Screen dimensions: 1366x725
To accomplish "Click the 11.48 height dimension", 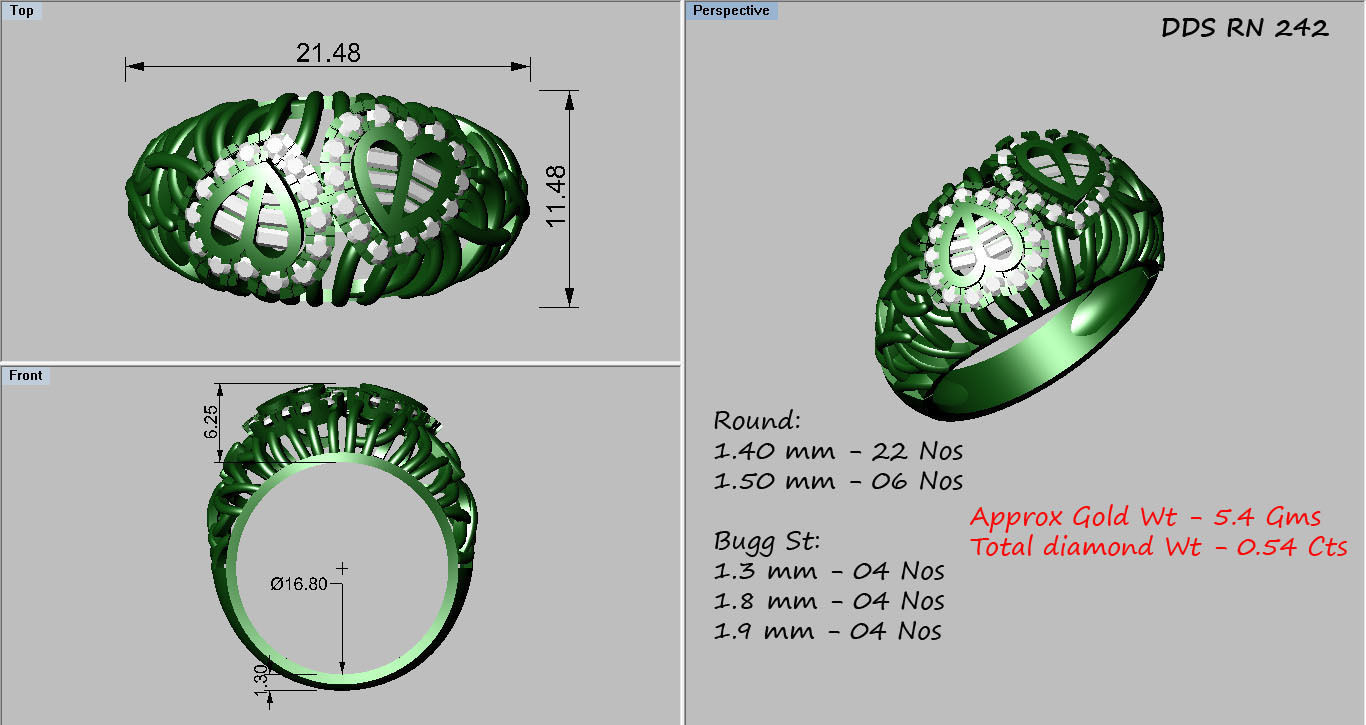I will pos(555,196).
